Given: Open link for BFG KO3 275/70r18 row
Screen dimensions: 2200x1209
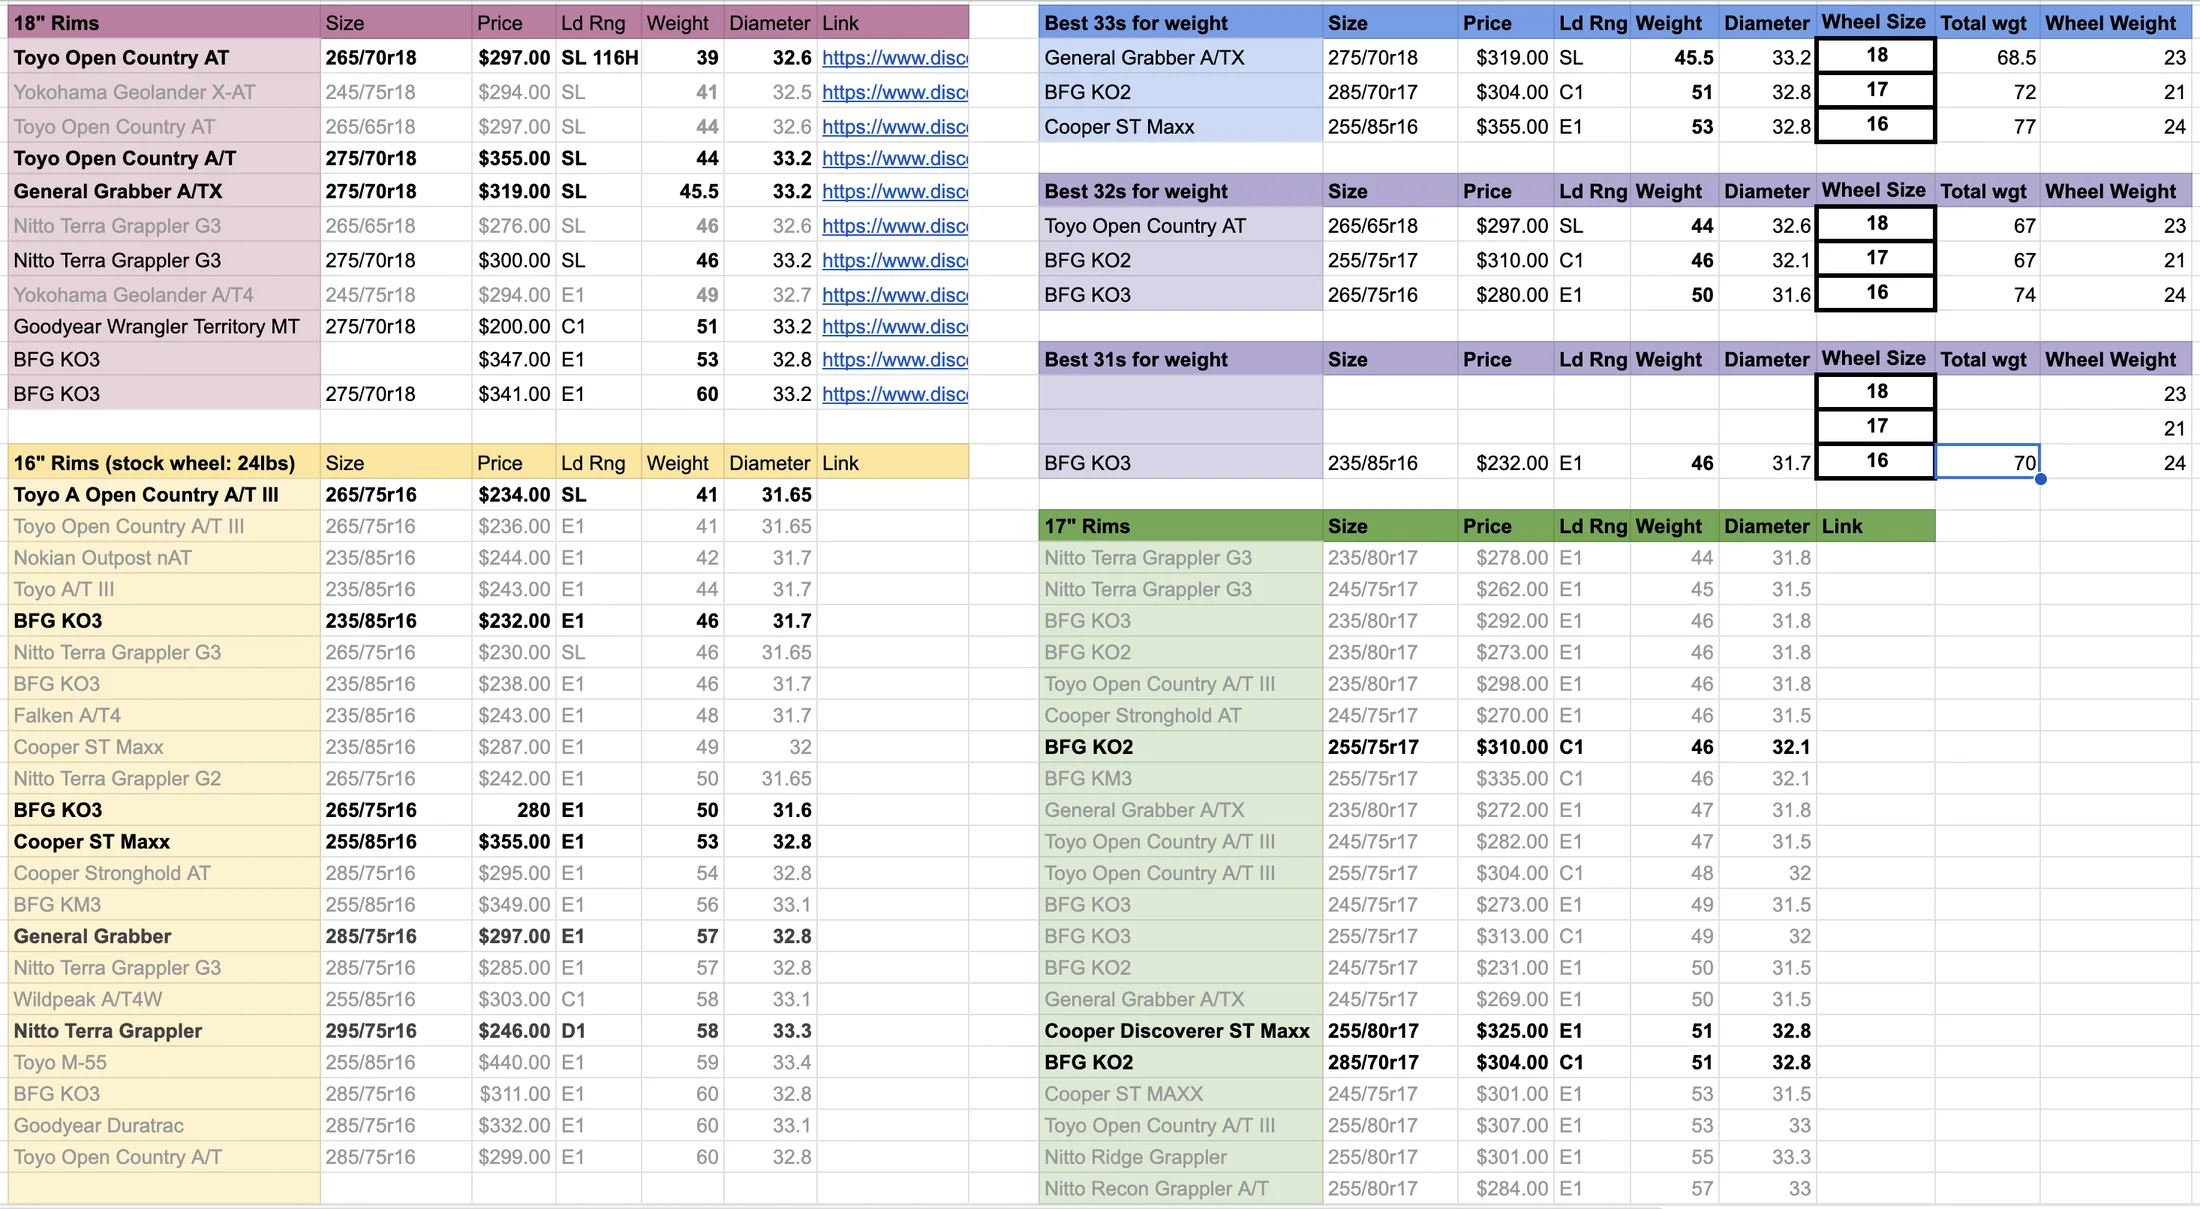Looking at the screenshot, I should tap(894, 394).
